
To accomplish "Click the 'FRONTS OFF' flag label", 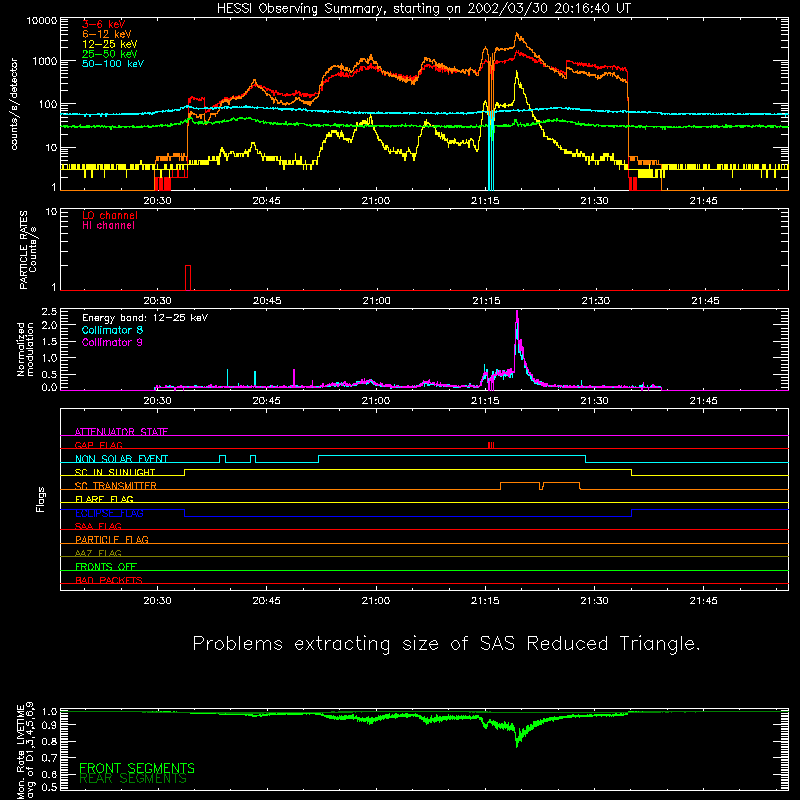I will (x=106, y=566).
